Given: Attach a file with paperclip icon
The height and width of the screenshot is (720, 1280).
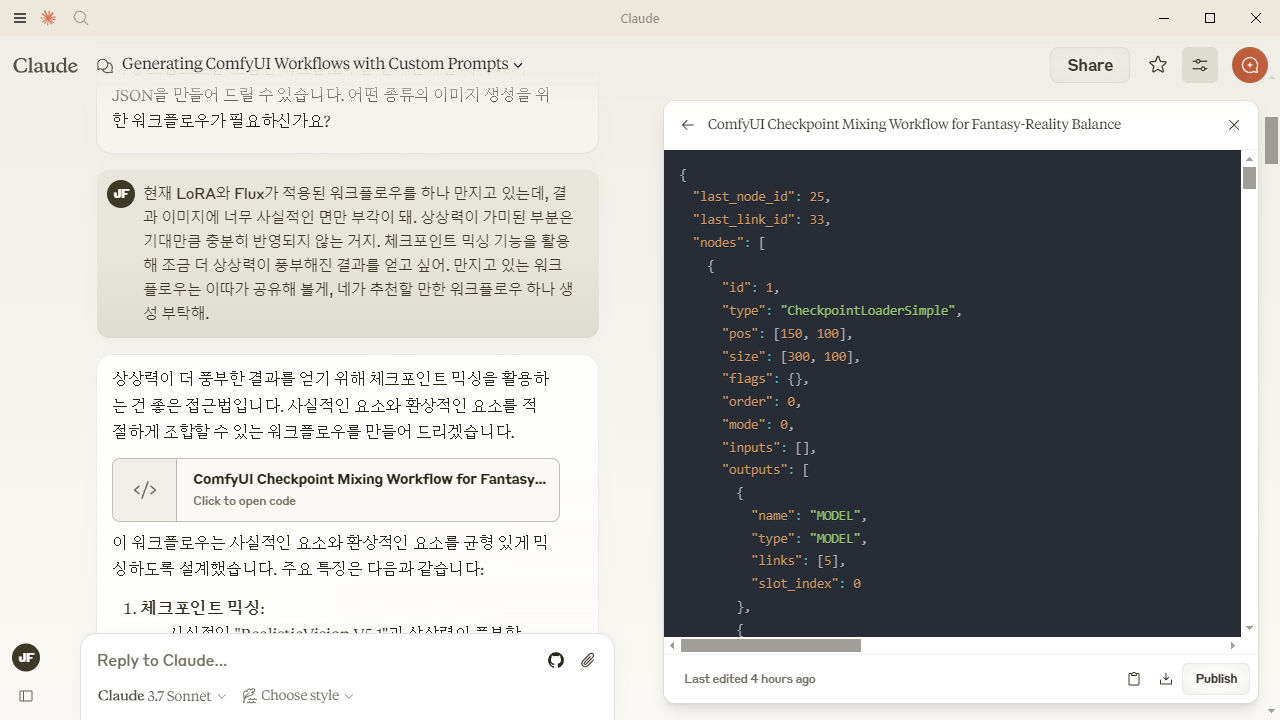Looking at the screenshot, I should point(588,660).
